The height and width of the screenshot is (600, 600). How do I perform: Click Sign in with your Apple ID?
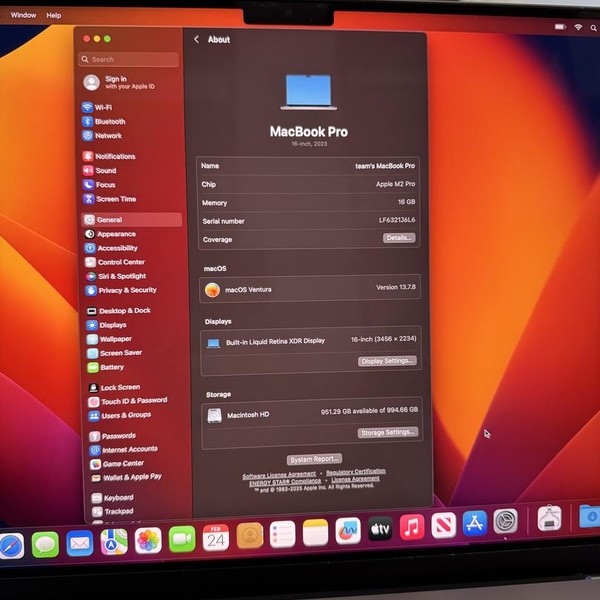click(x=119, y=82)
